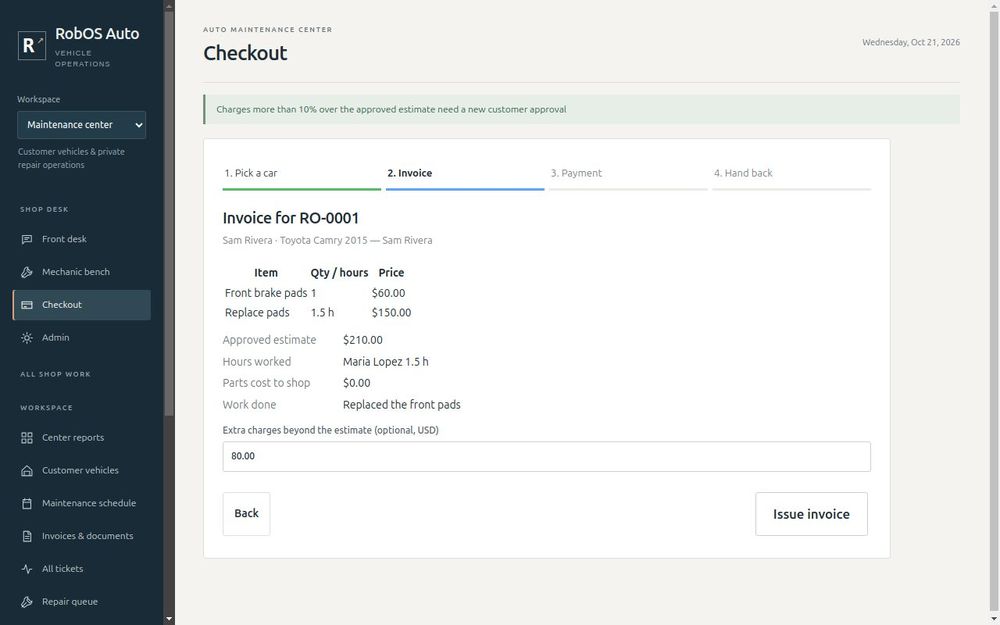Screen dimensions: 1000x625
Task: Click the $150.00 price cell
Action: pyautogui.click(x=392, y=313)
